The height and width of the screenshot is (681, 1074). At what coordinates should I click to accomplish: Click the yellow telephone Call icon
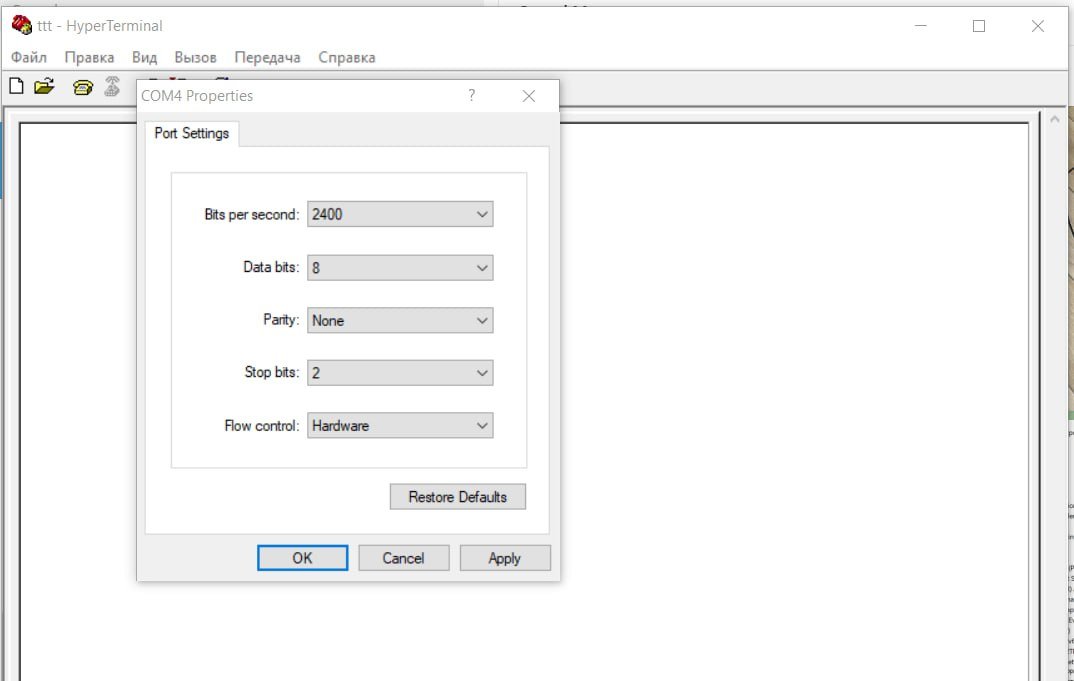(x=83, y=87)
